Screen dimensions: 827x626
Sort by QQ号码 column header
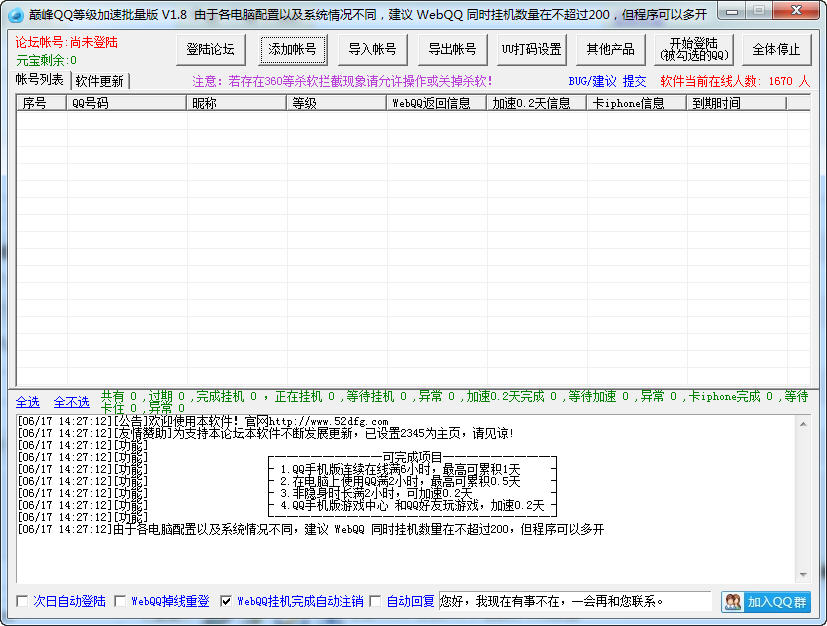[x=126, y=103]
